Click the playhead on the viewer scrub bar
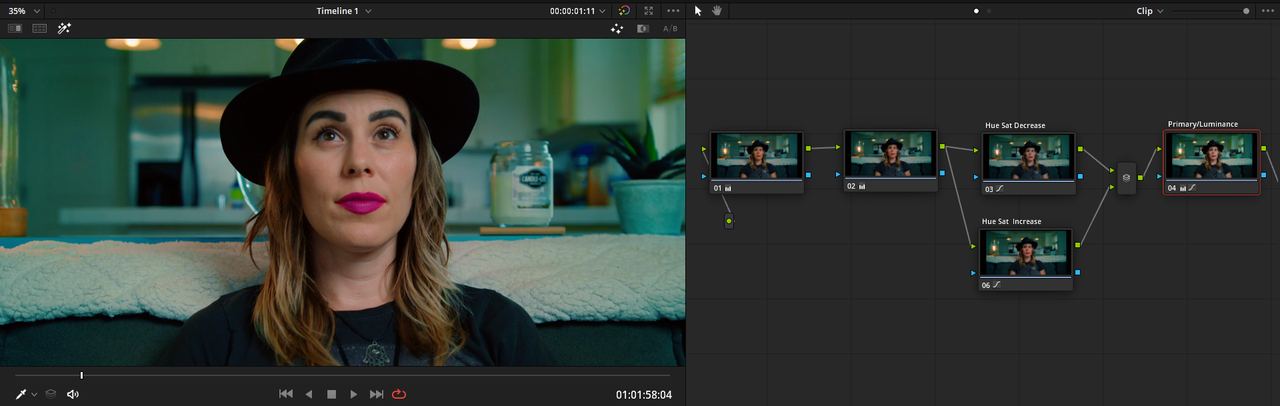1280x406 pixels. pos(81,375)
